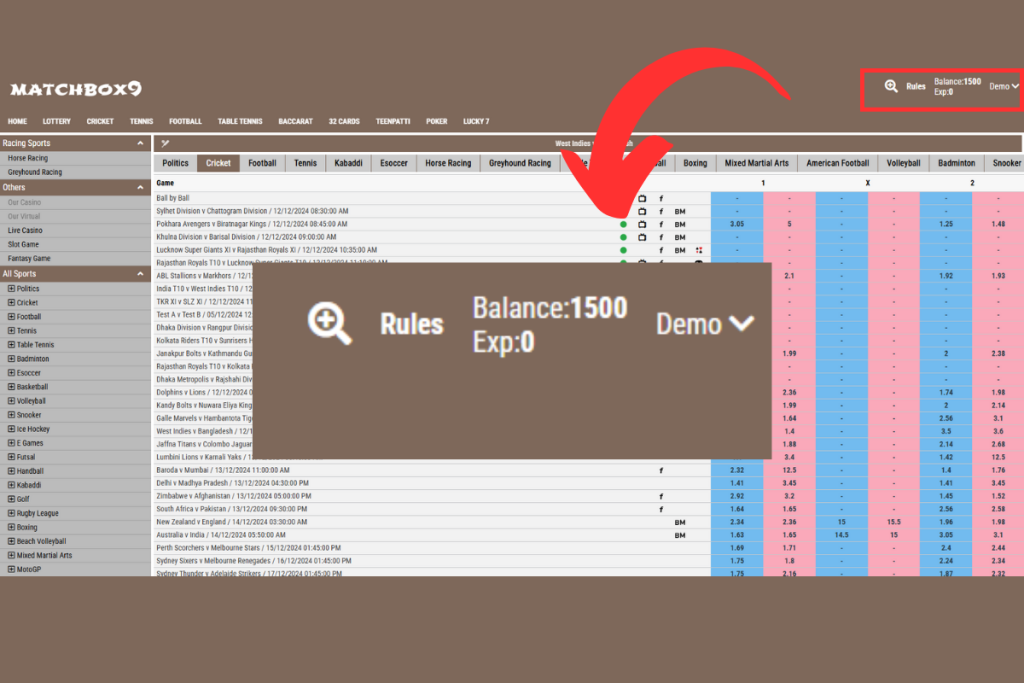Open Zimbabwe v Afghanistan match name
The image size is (1024, 683).
[x=233, y=496]
